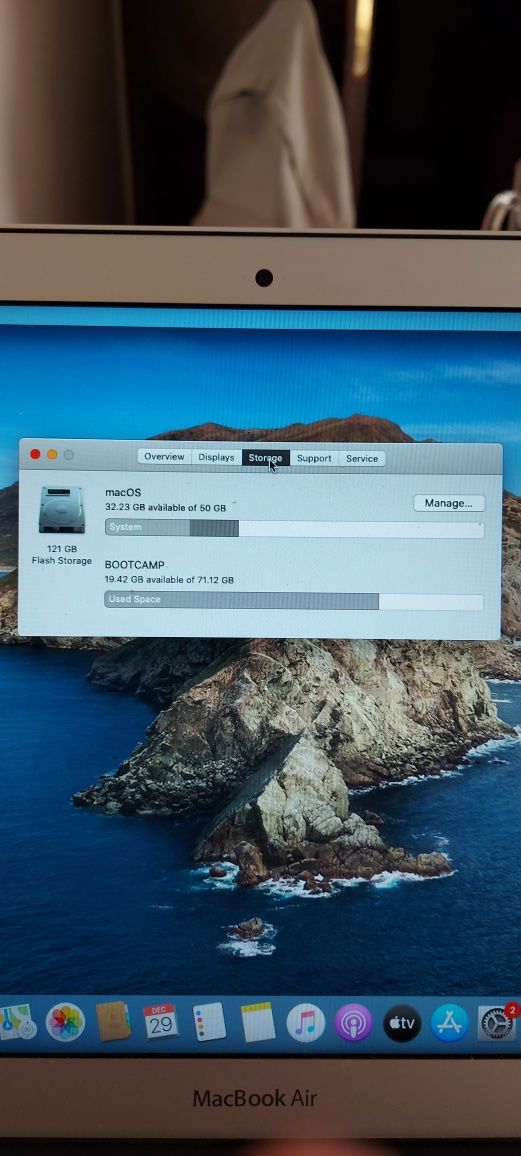Click "19.42 GB available of 71.12 GB"

tap(169, 580)
